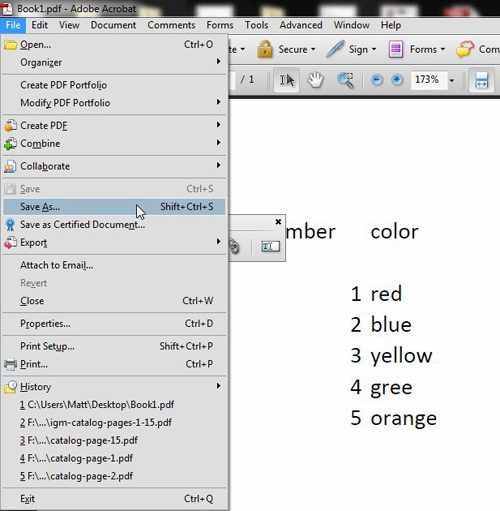This screenshot has height=511, width=500.
Task: Click Properties menu entry
Action: 114,323
